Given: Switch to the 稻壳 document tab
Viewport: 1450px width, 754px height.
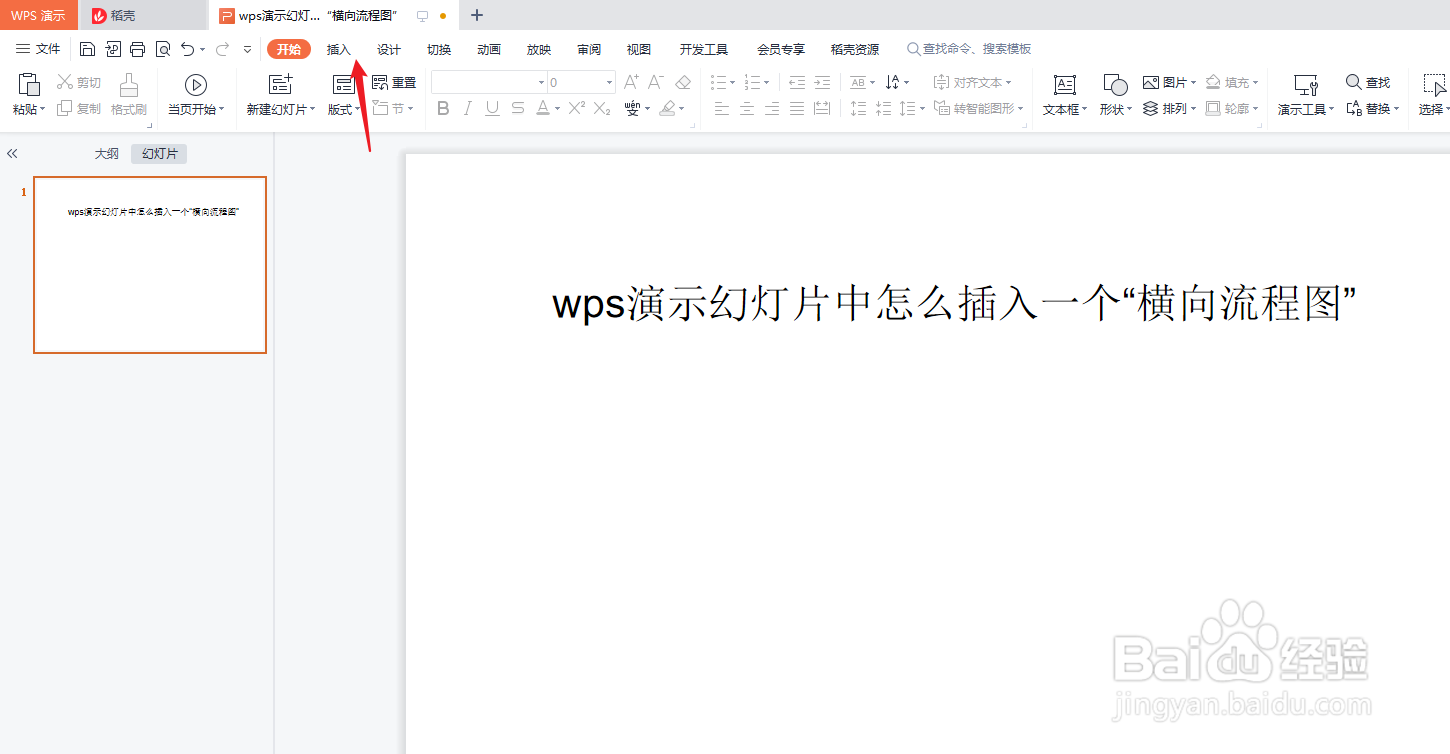Looking at the screenshot, I should [143, 15].
